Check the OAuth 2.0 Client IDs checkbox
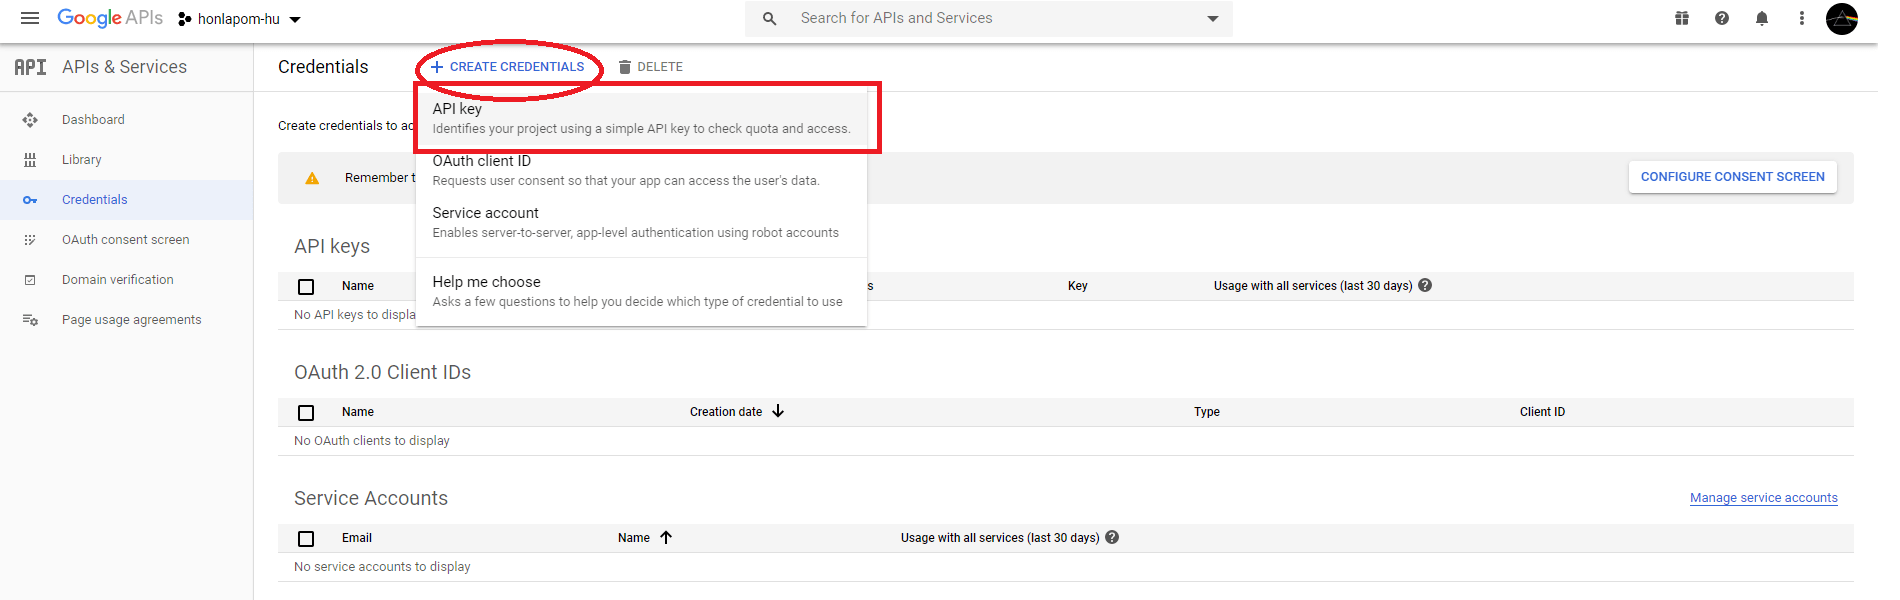1900x600 pixels. pyautogui.click(x=306, y=413)
